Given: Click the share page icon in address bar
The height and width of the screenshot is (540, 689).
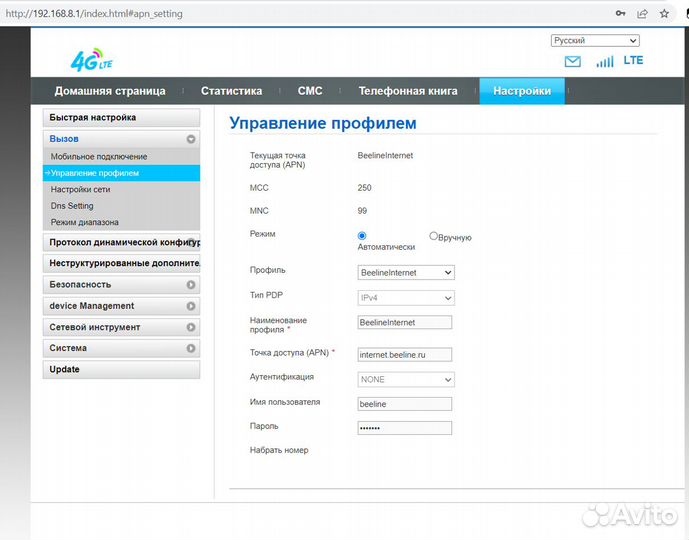Looking at the screenshot, I should pyautogui.click(x=641, y=14).
